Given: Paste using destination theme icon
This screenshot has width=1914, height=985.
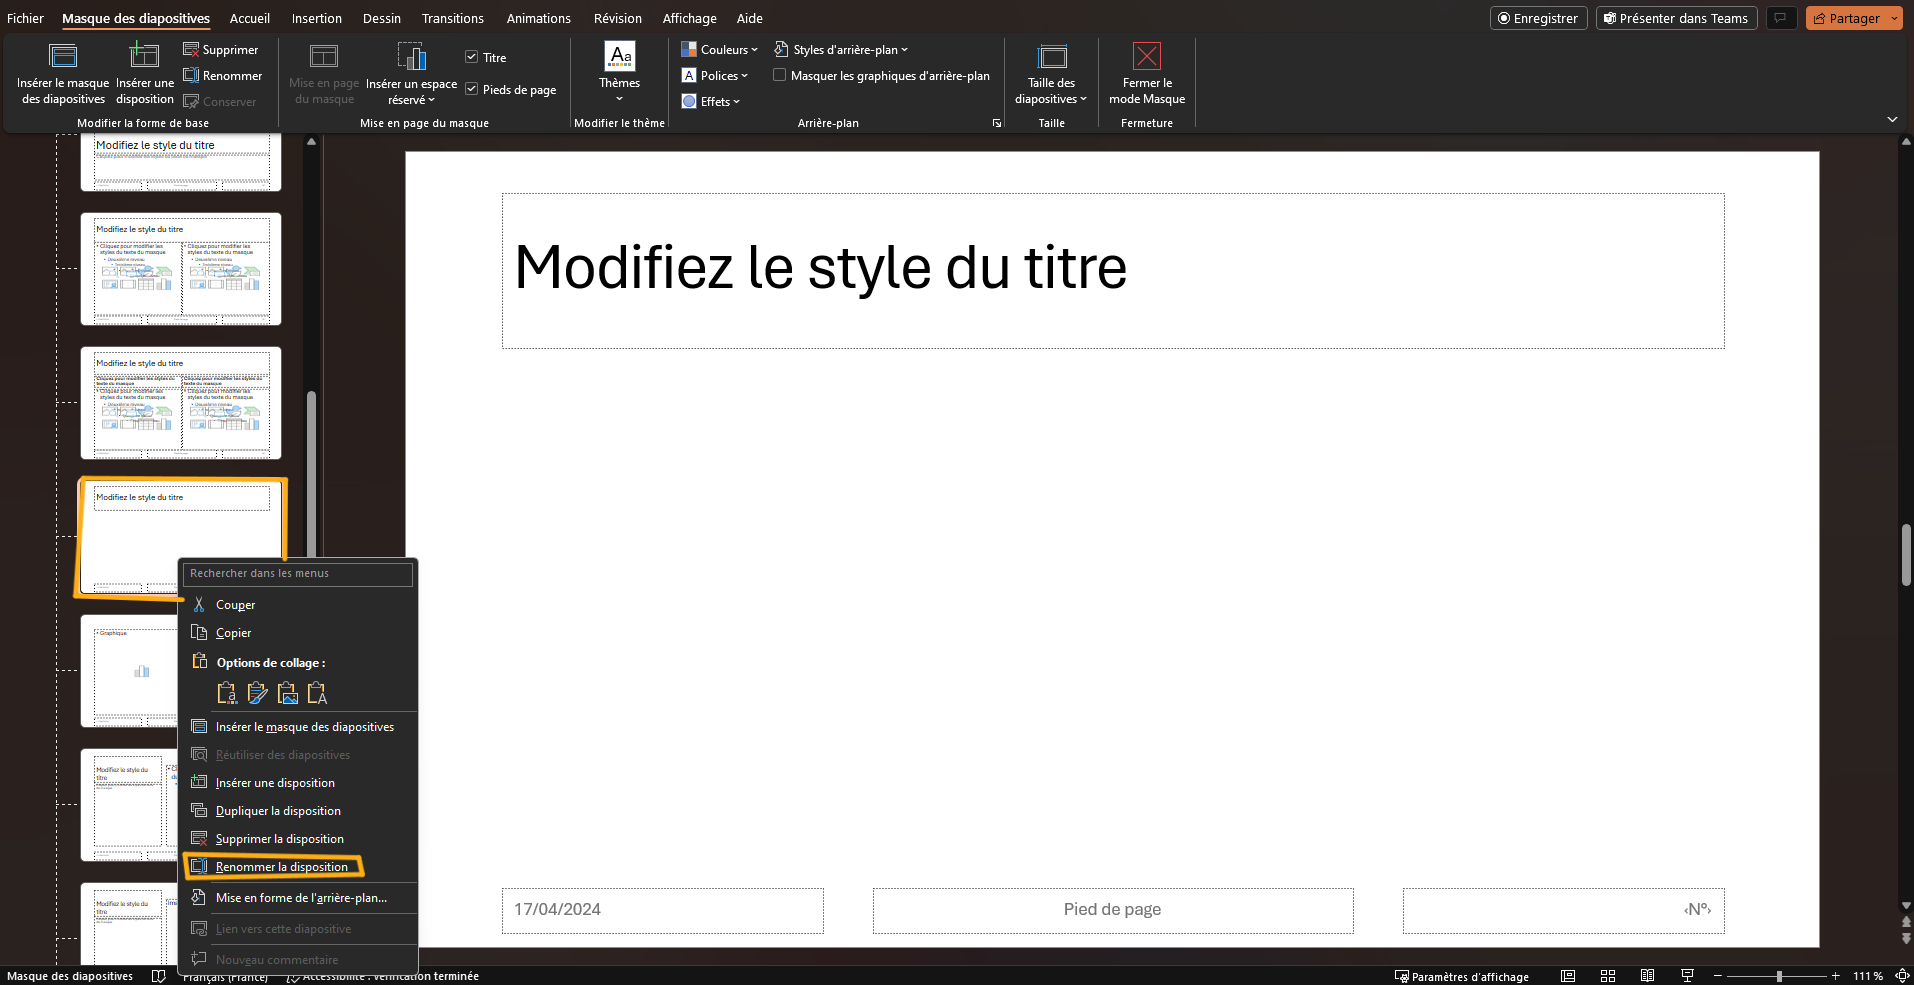Looking at the screenshot, I should tap(227, 693).
